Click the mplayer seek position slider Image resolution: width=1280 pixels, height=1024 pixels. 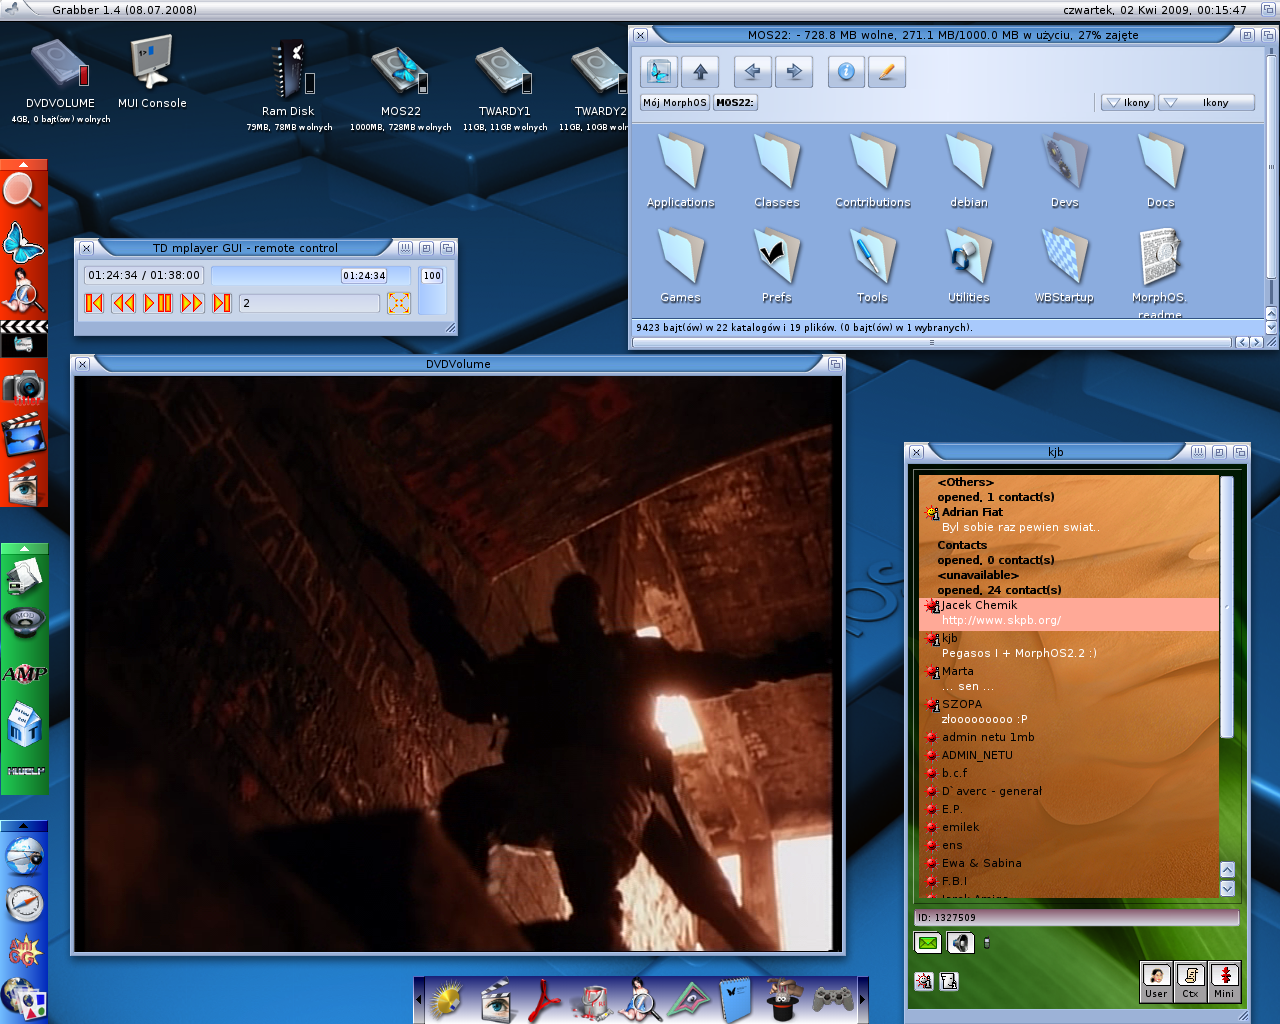point(311,275)
